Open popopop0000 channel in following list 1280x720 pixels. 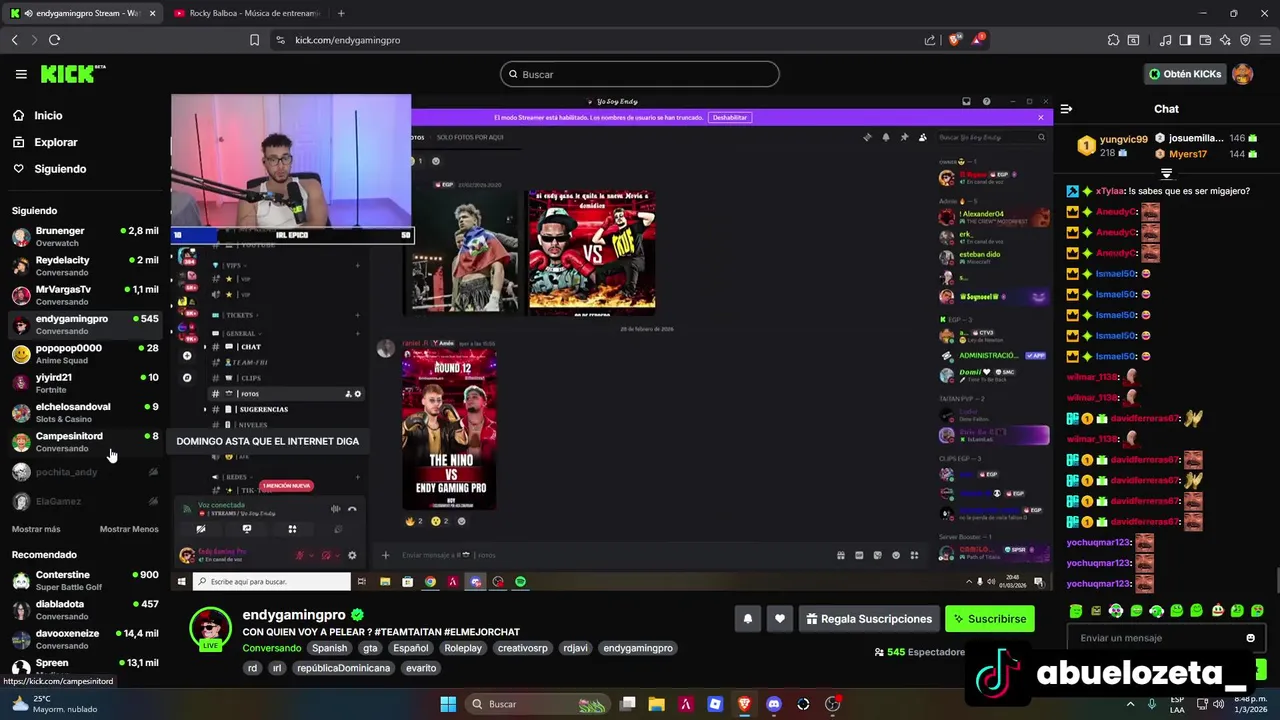tap(85, 353)
